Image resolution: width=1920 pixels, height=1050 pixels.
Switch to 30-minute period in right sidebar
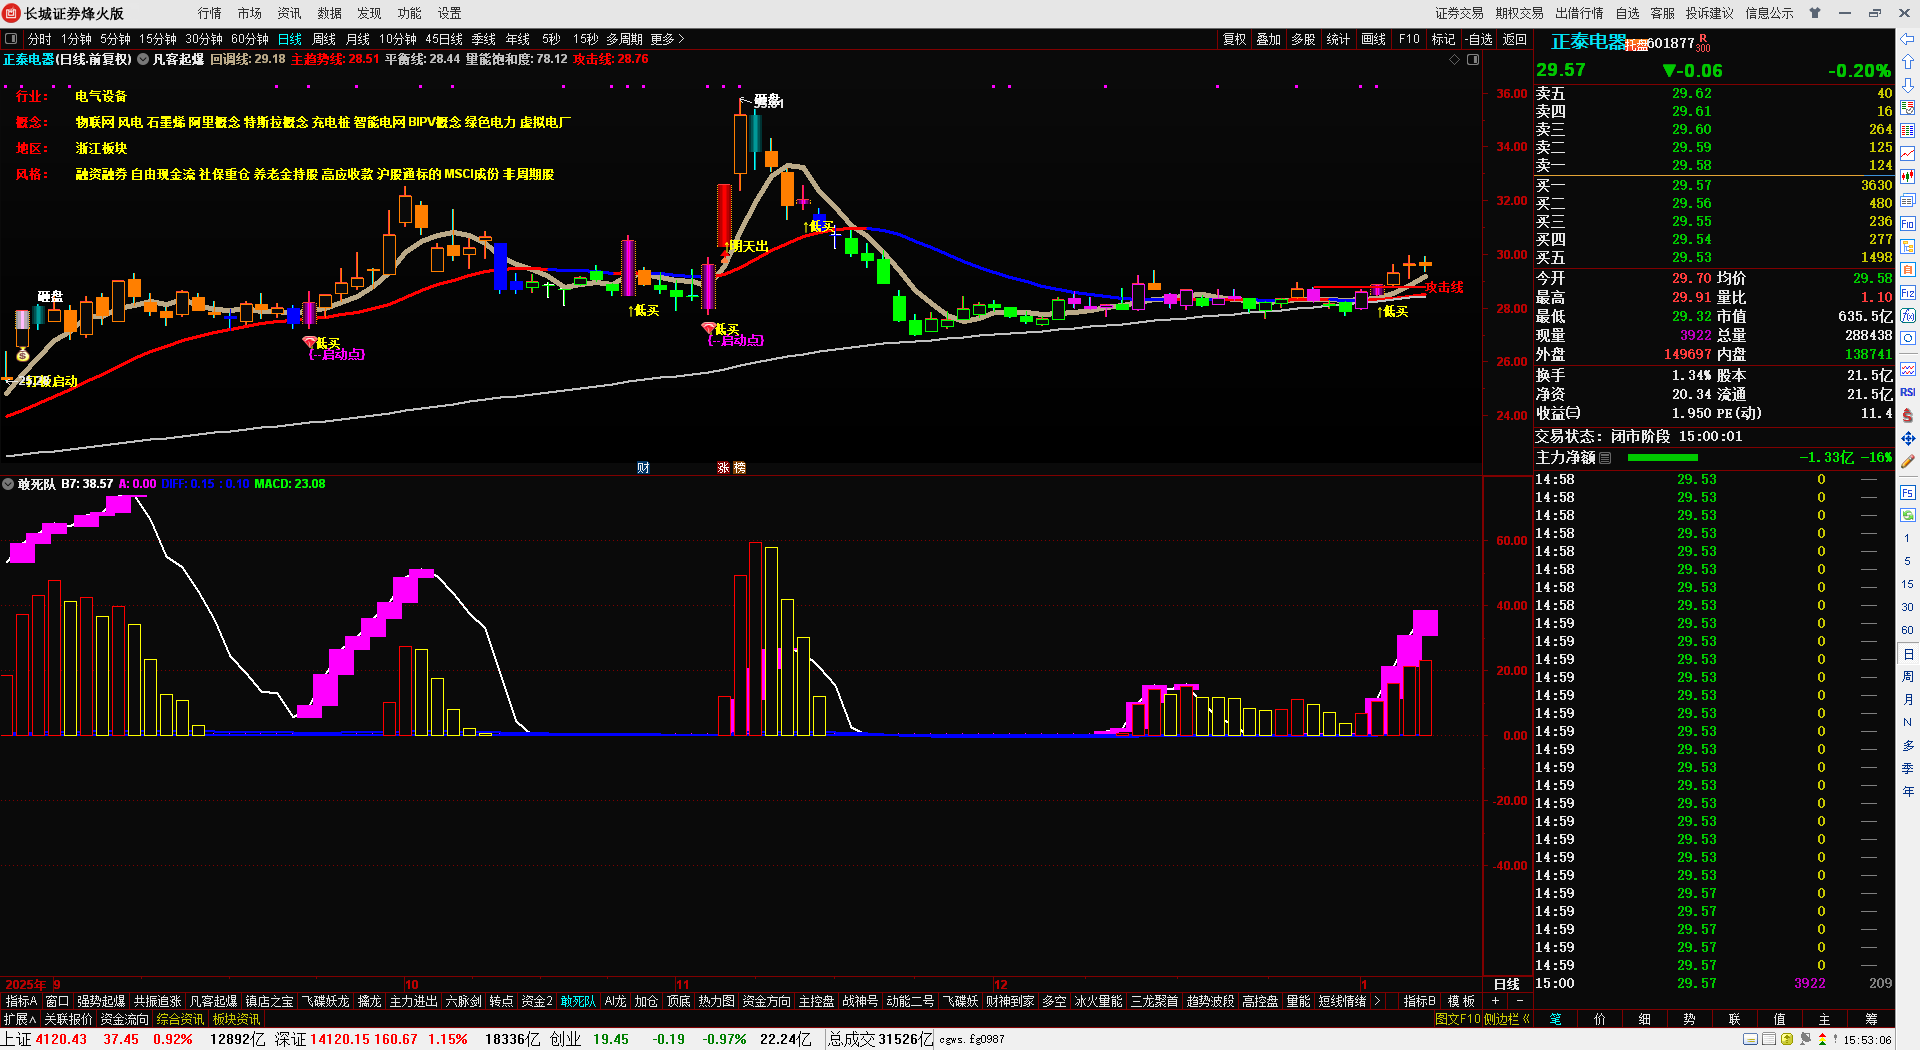pos(1907,607)
